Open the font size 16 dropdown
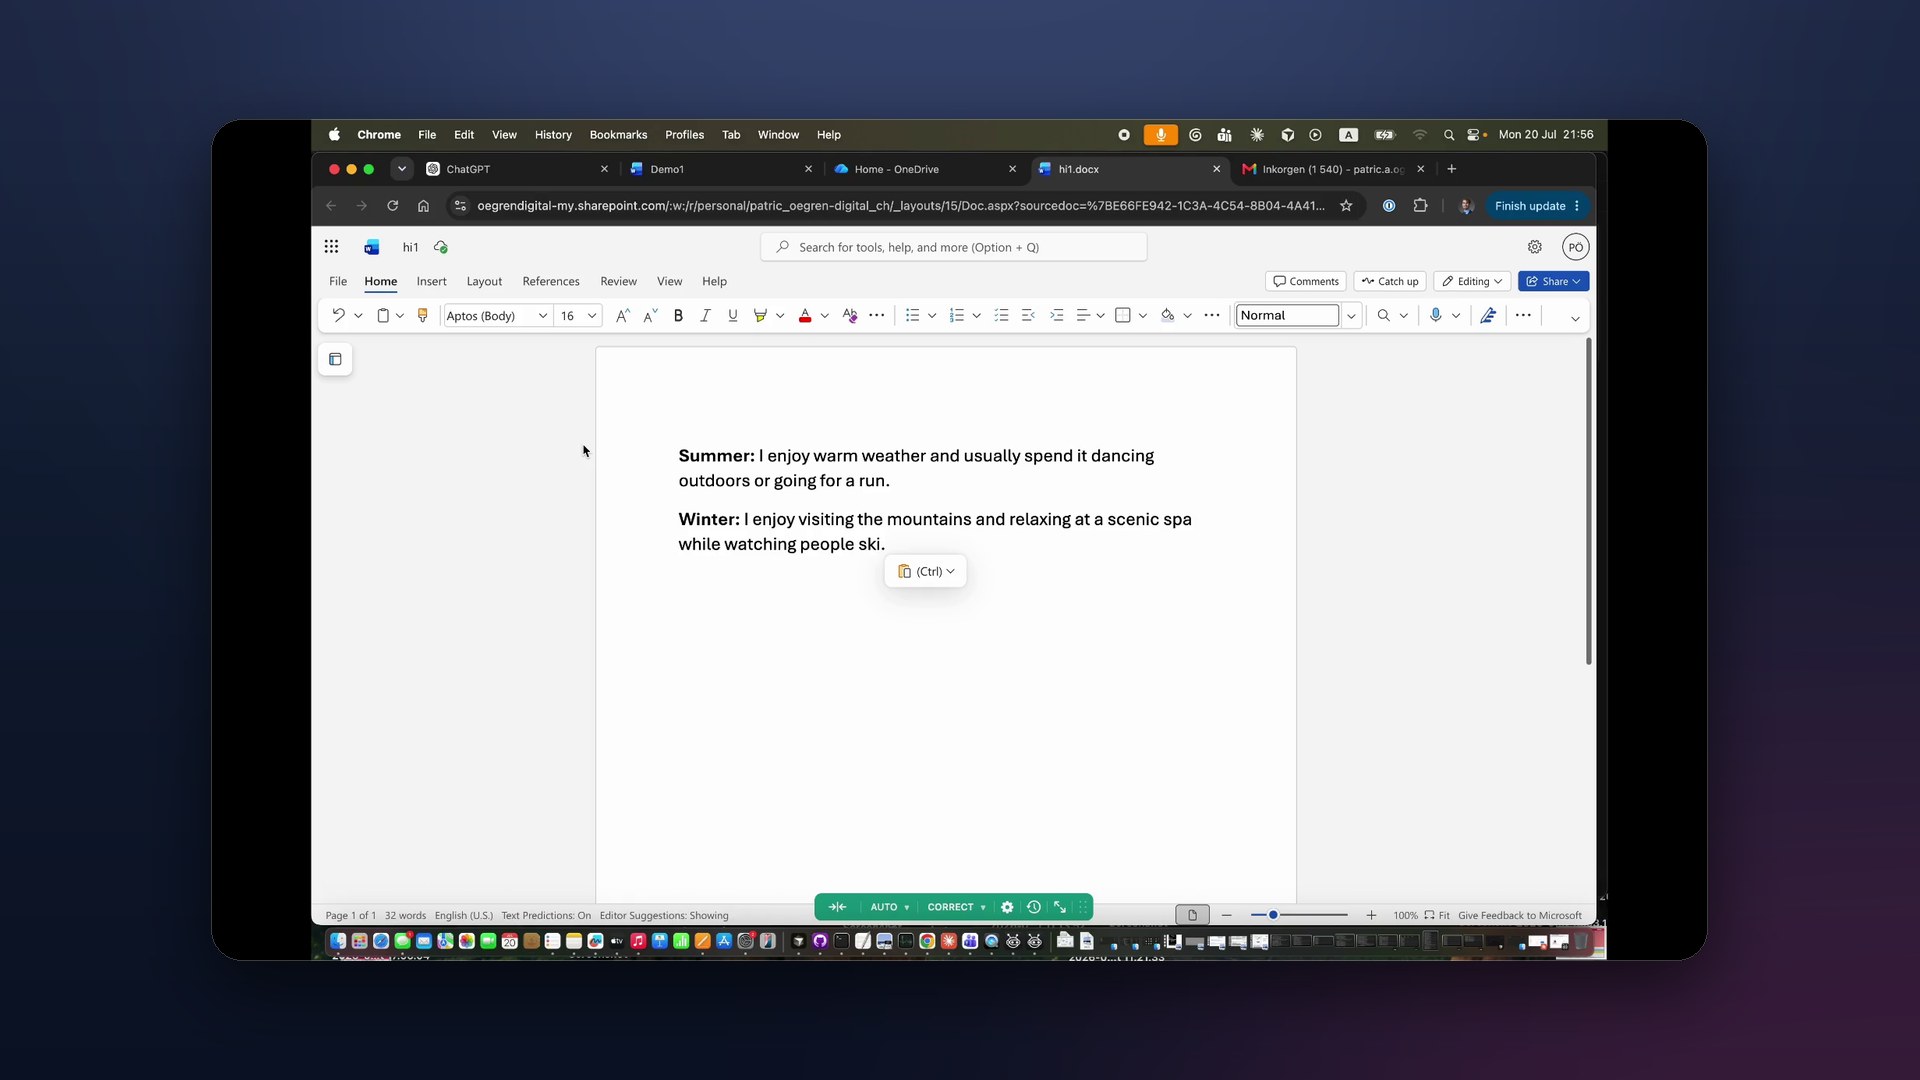Viewport: 1920px width, 1080px height. [591, 316]
